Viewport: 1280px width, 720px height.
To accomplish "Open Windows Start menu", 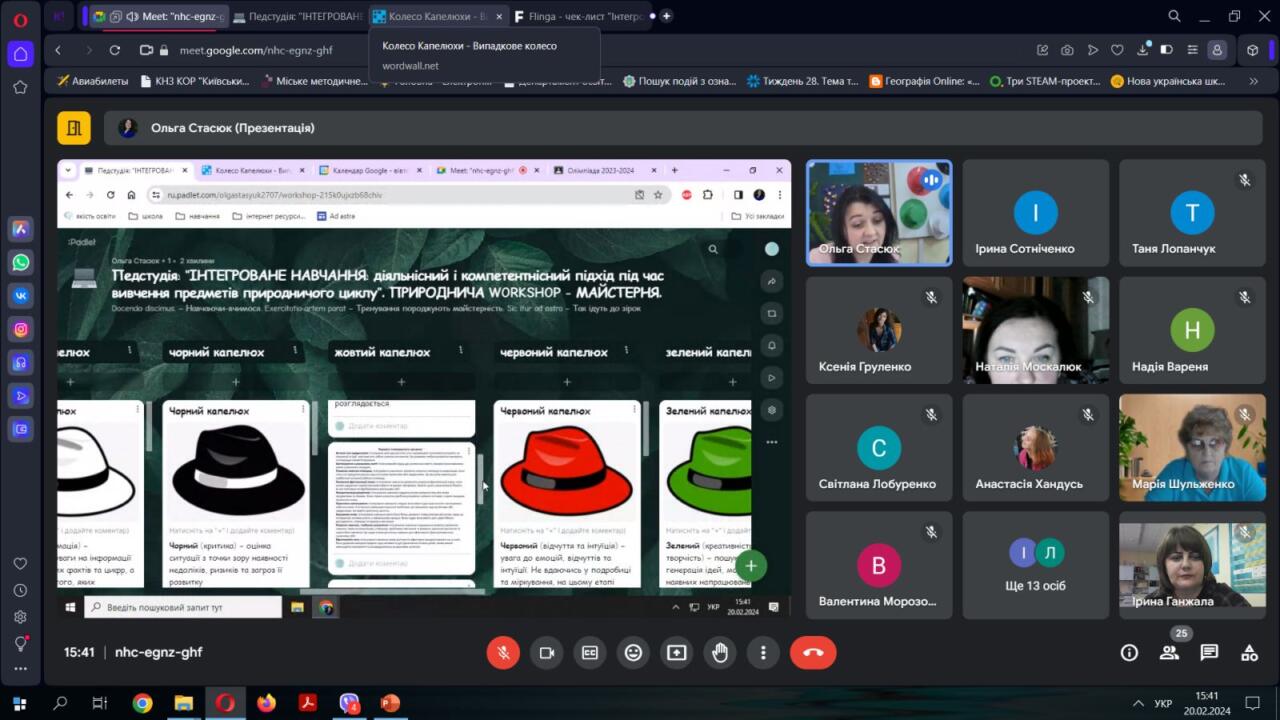I will 19,703.
